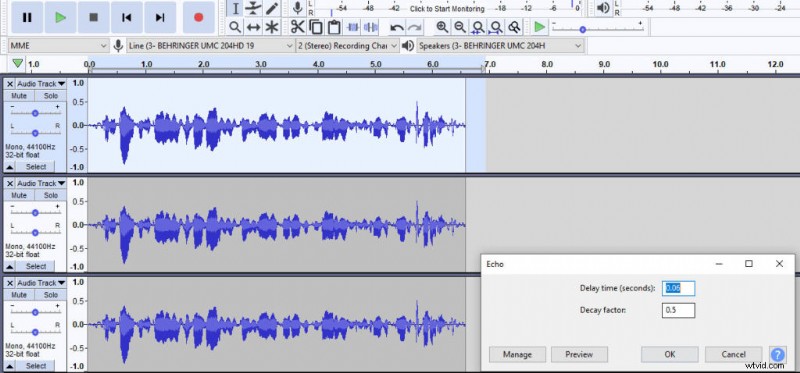The image size is (800, 373).
Task: Mute the bottom audio track
Action: click(x=19, y=295)
